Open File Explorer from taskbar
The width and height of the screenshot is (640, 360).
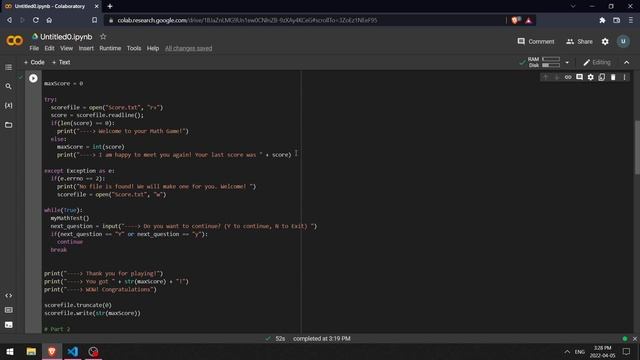[31, 351]
